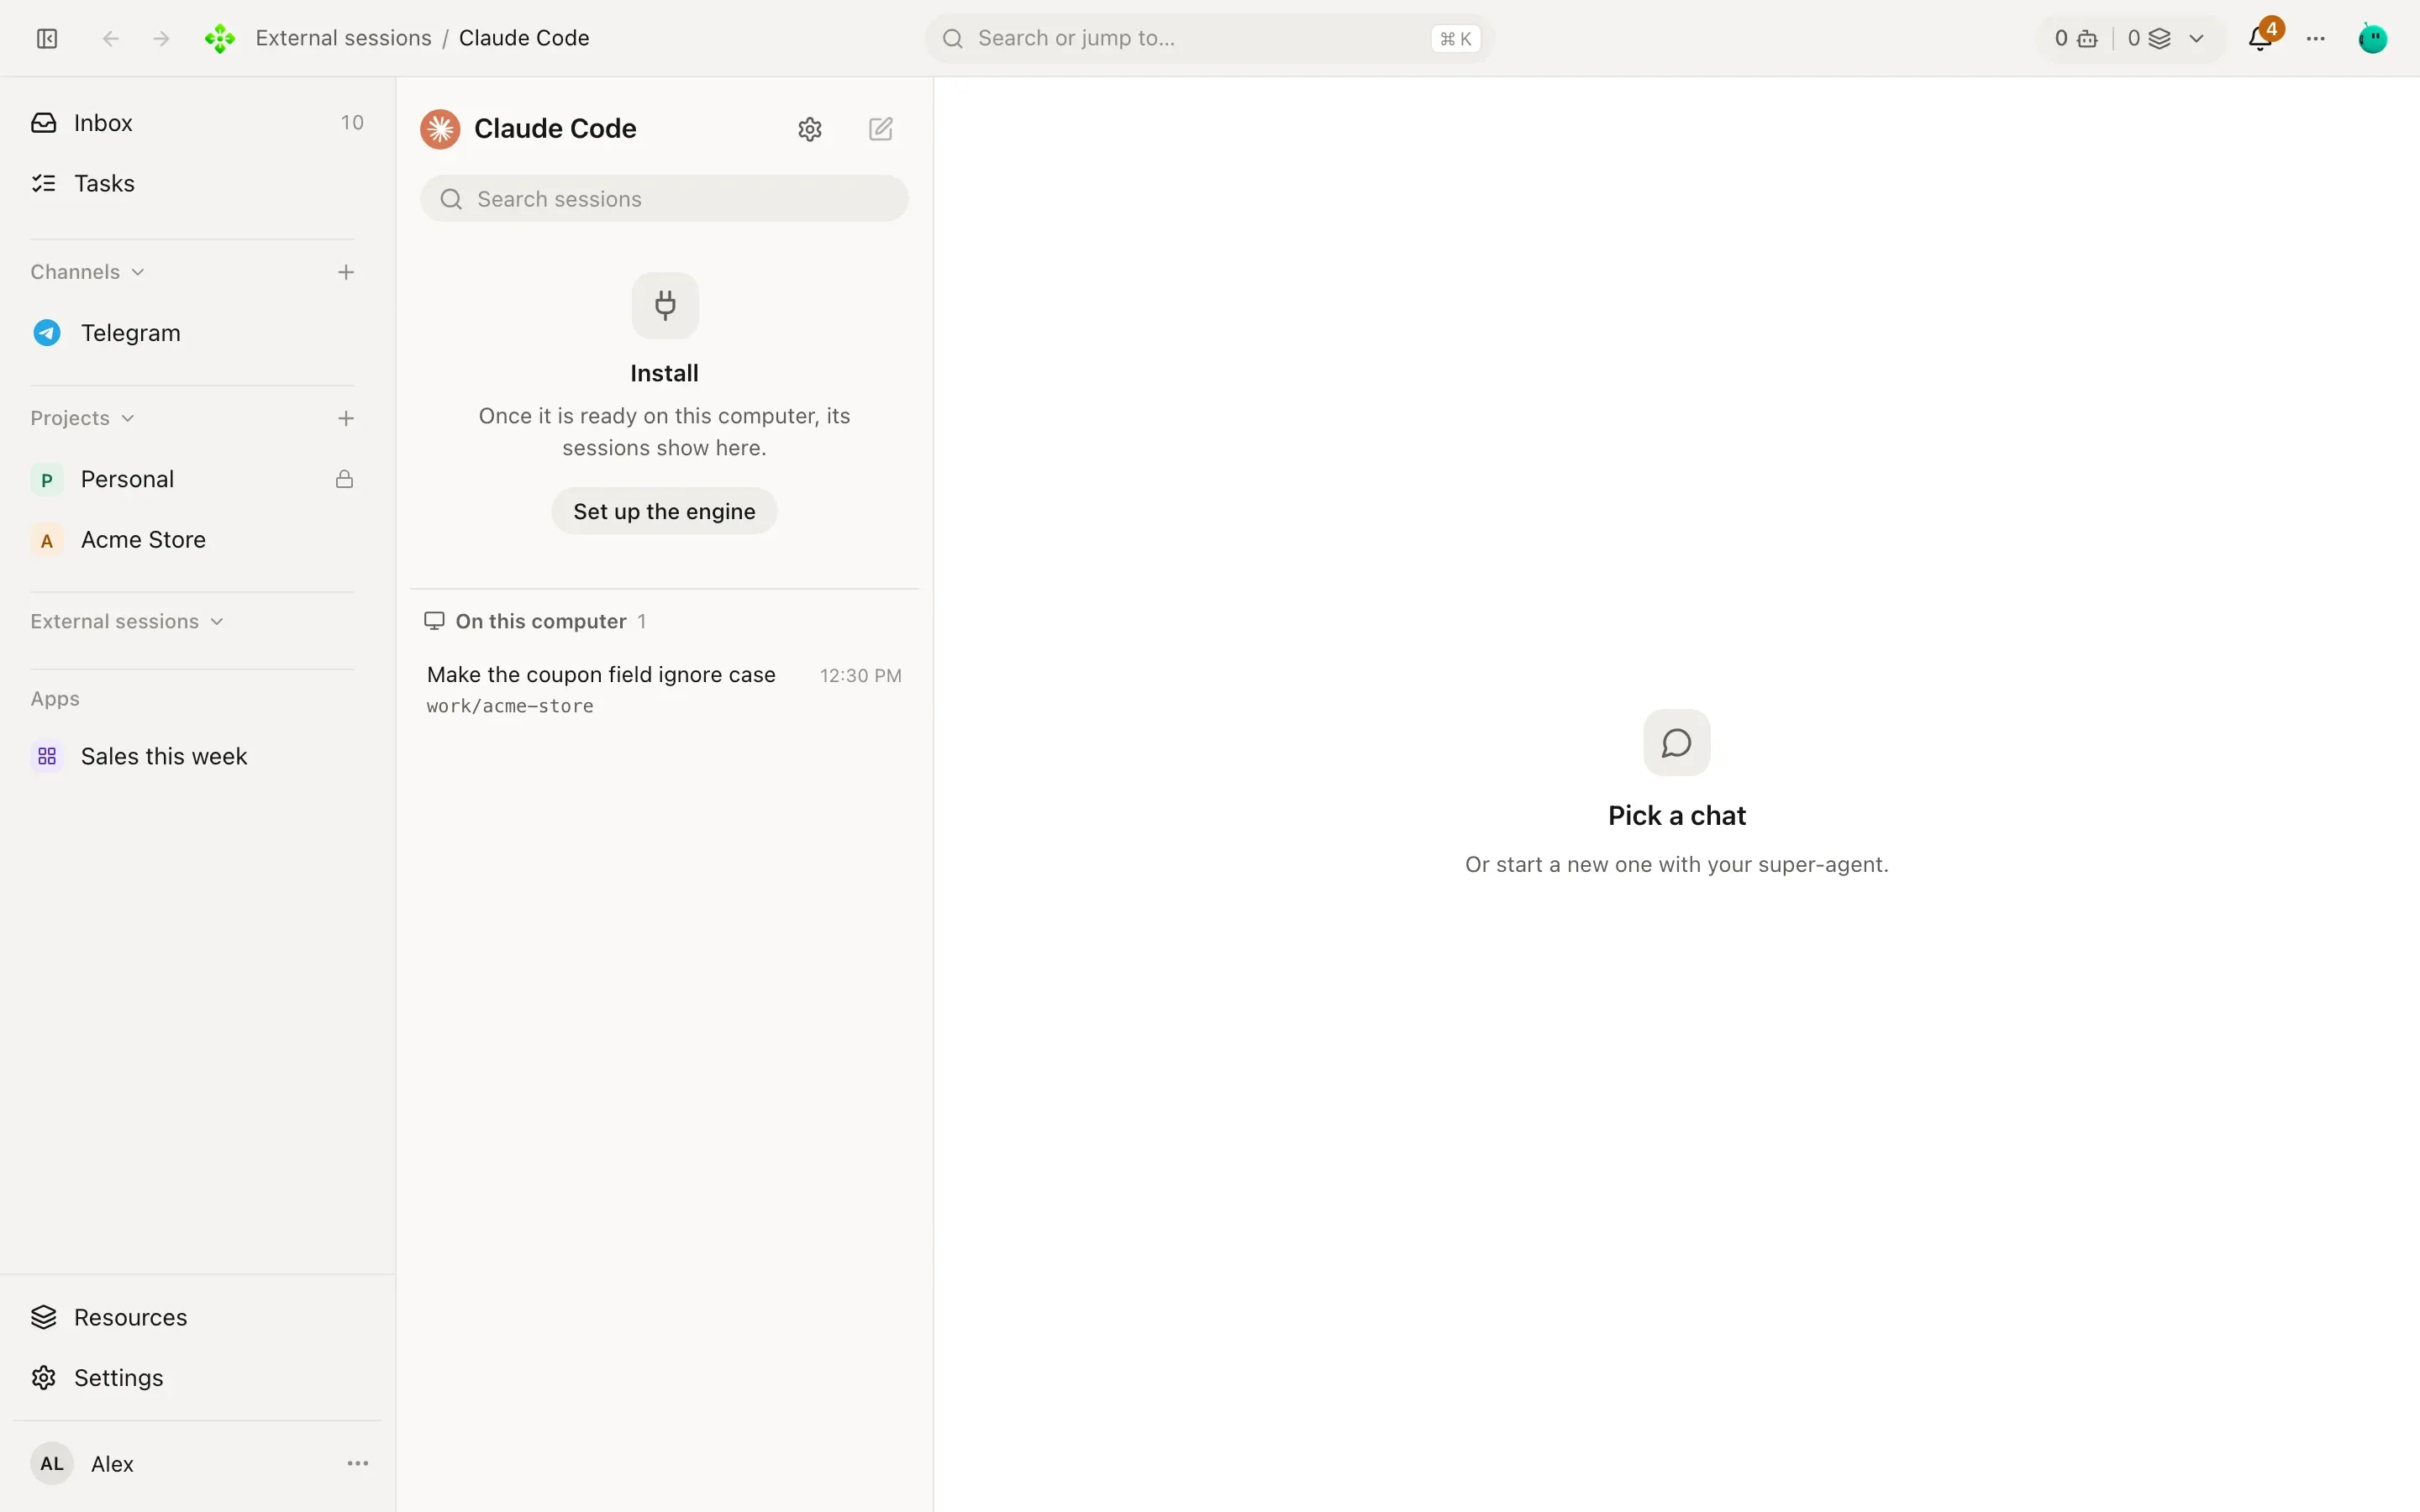Open the top bar three-dot menu
Screen dimensions: 2420x1512
click(x=2316, y=38)
